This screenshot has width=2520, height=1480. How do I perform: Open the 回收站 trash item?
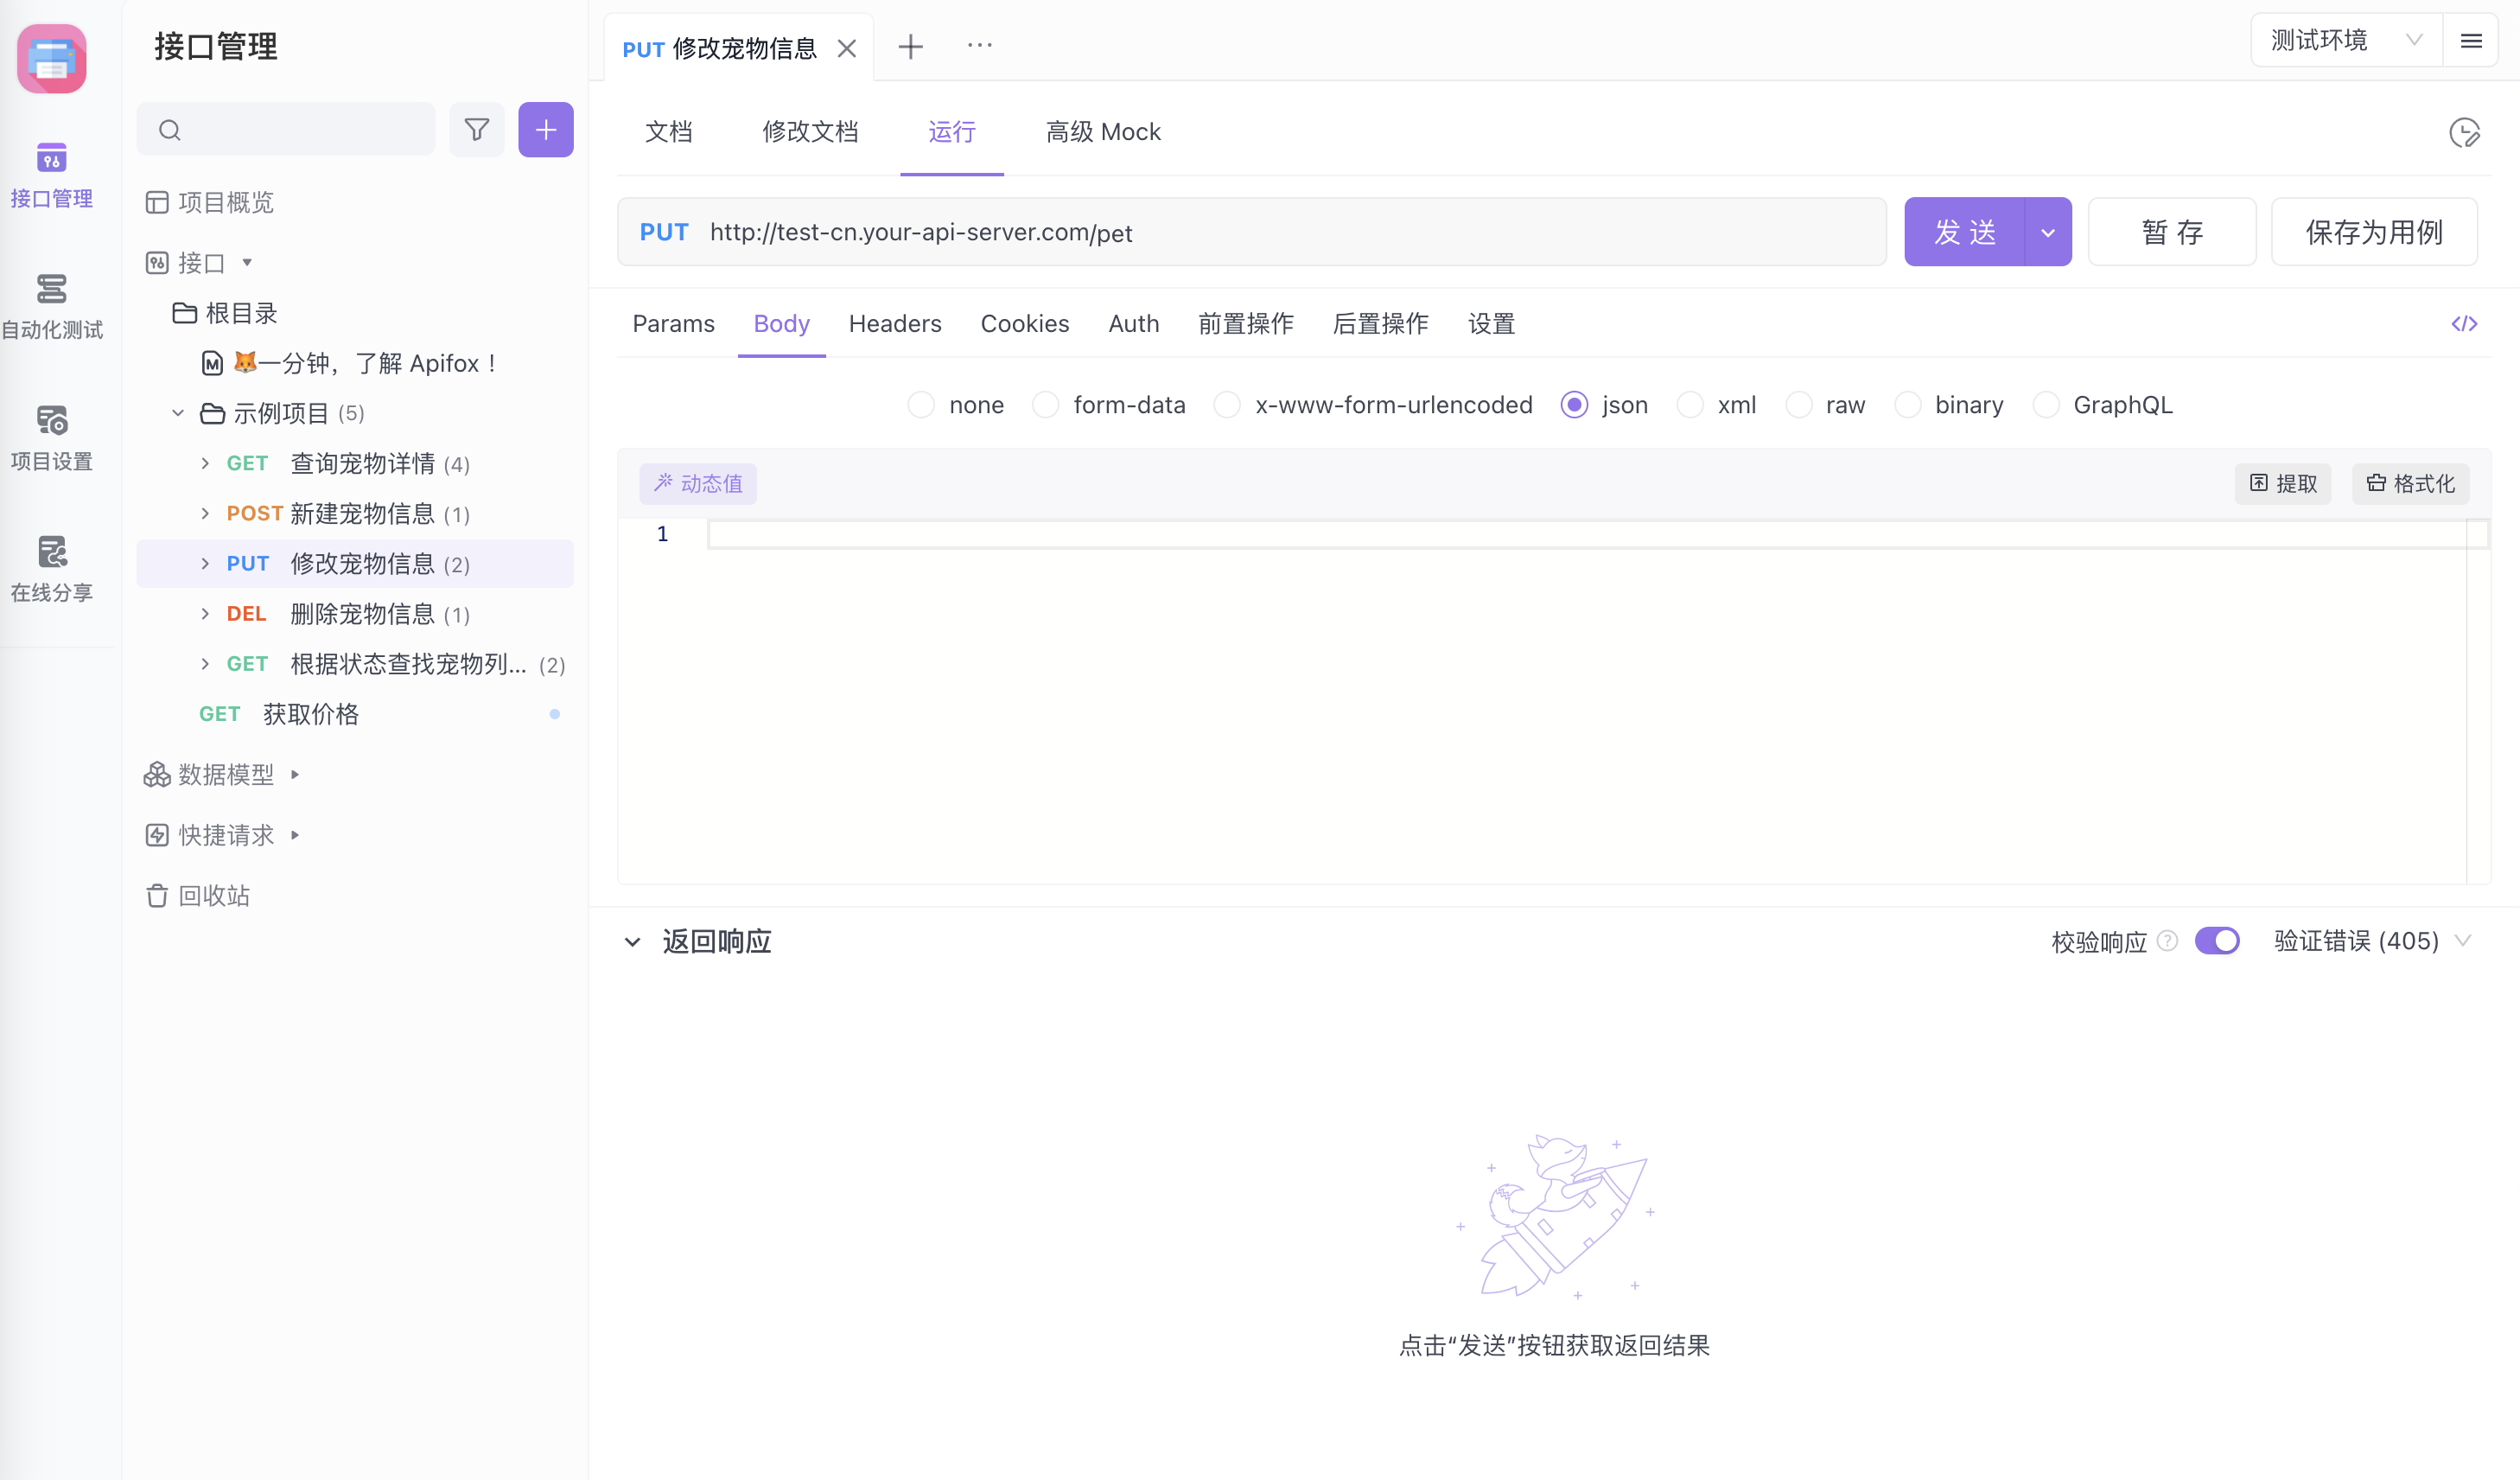coord(198,895)
